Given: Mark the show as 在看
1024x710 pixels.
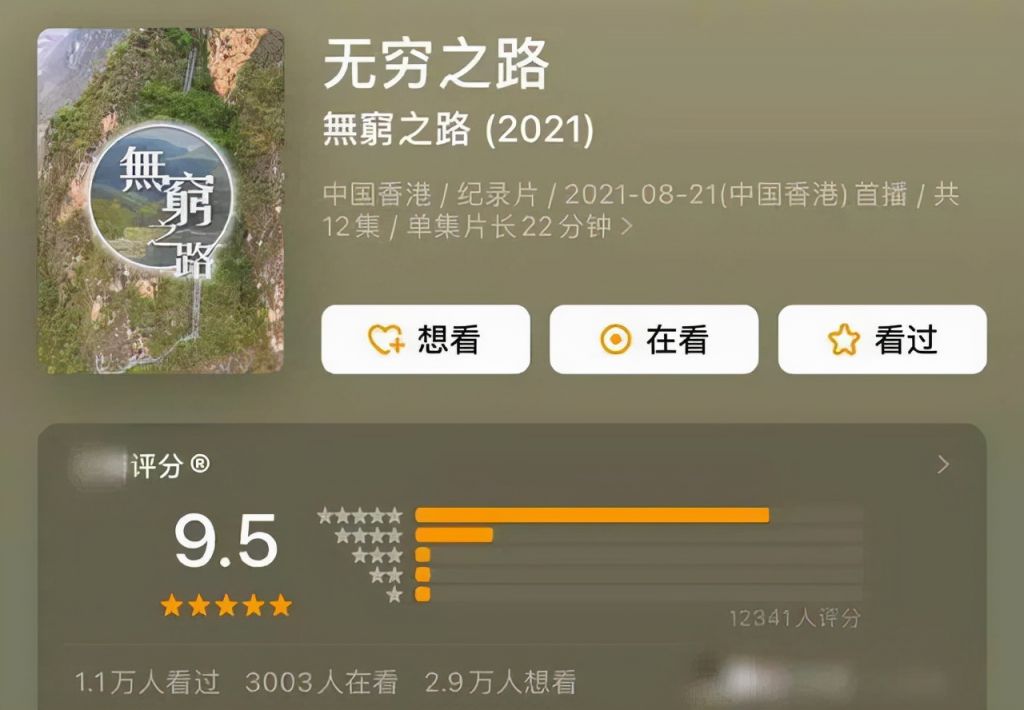Looking at the screenshot, I should tap(654, 340).
